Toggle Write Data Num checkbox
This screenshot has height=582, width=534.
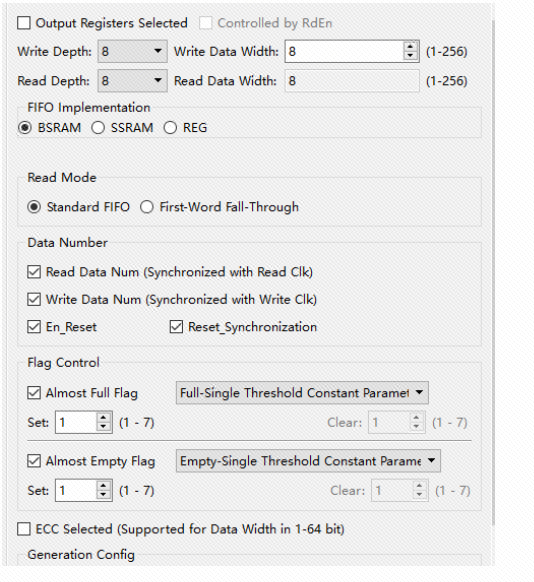tap(34, 299)
